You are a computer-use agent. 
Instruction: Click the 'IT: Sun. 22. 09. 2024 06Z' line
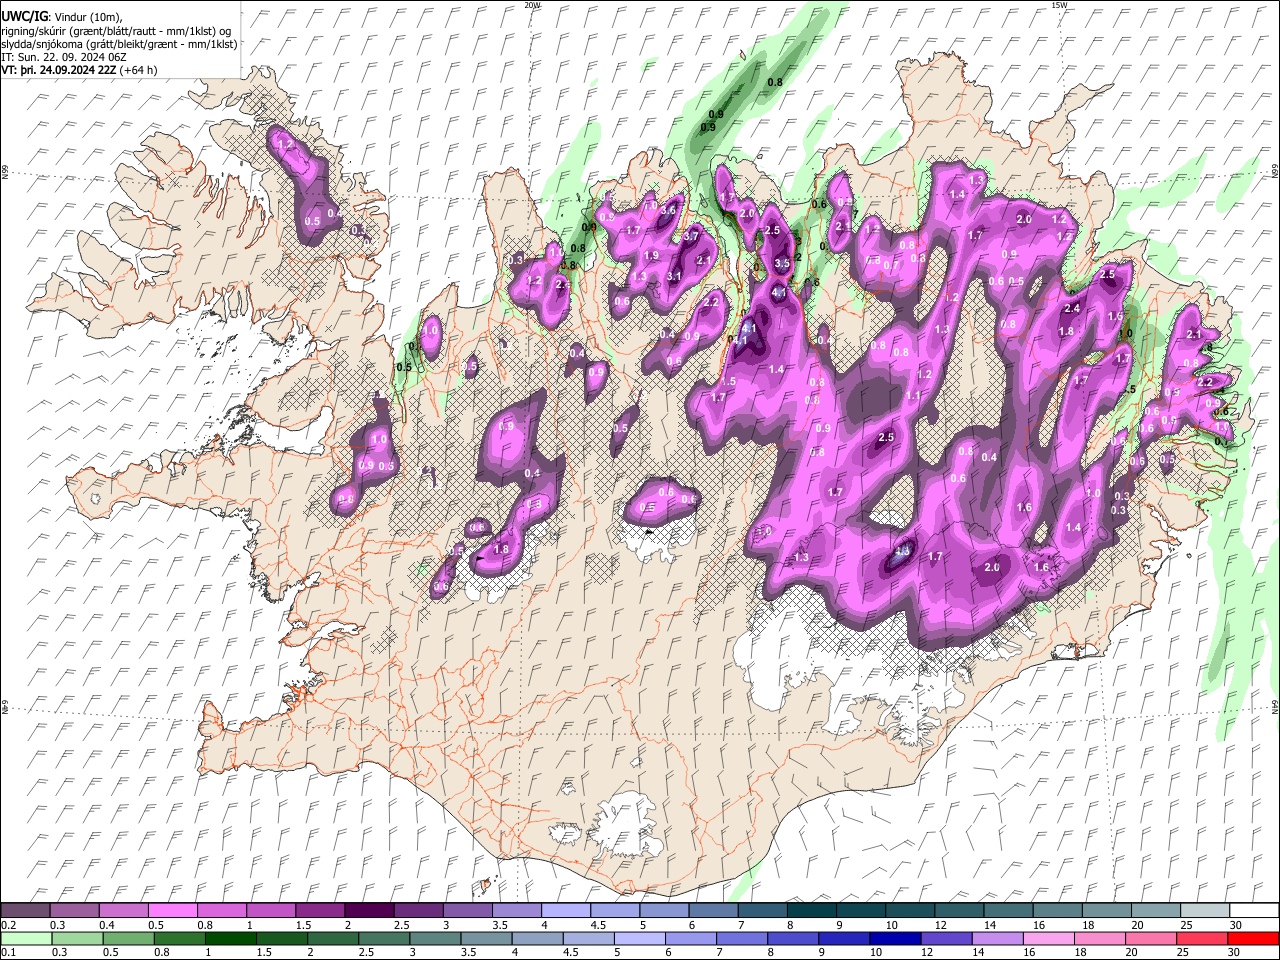[64, 57]
